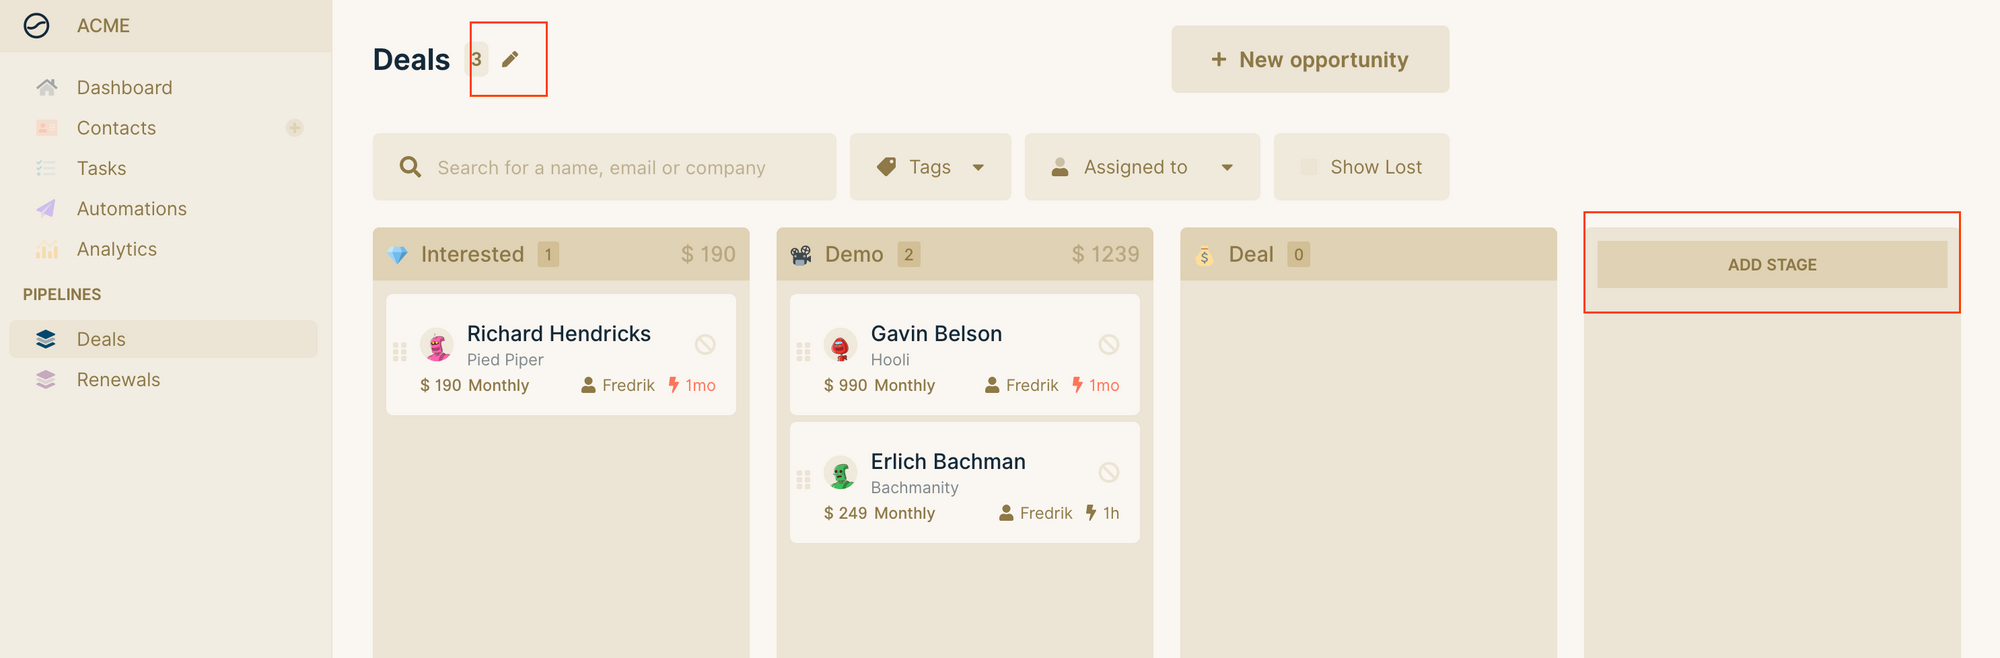Click the ACME logo icon

tap(37, 25)
